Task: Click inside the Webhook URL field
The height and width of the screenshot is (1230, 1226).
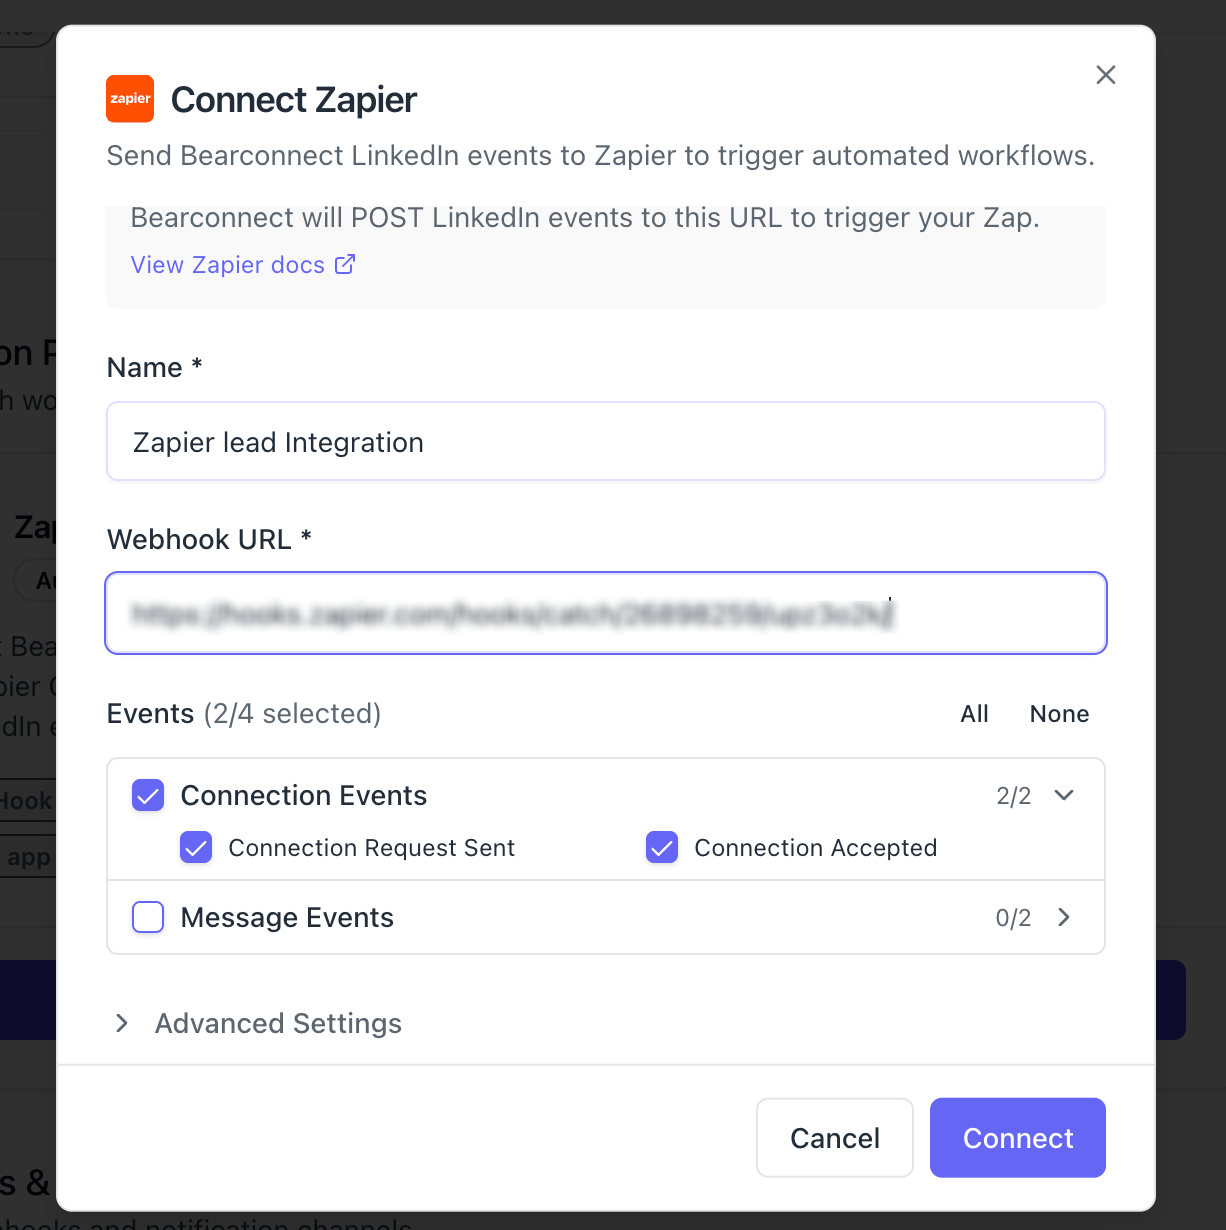Action: (x=606, y=613)
